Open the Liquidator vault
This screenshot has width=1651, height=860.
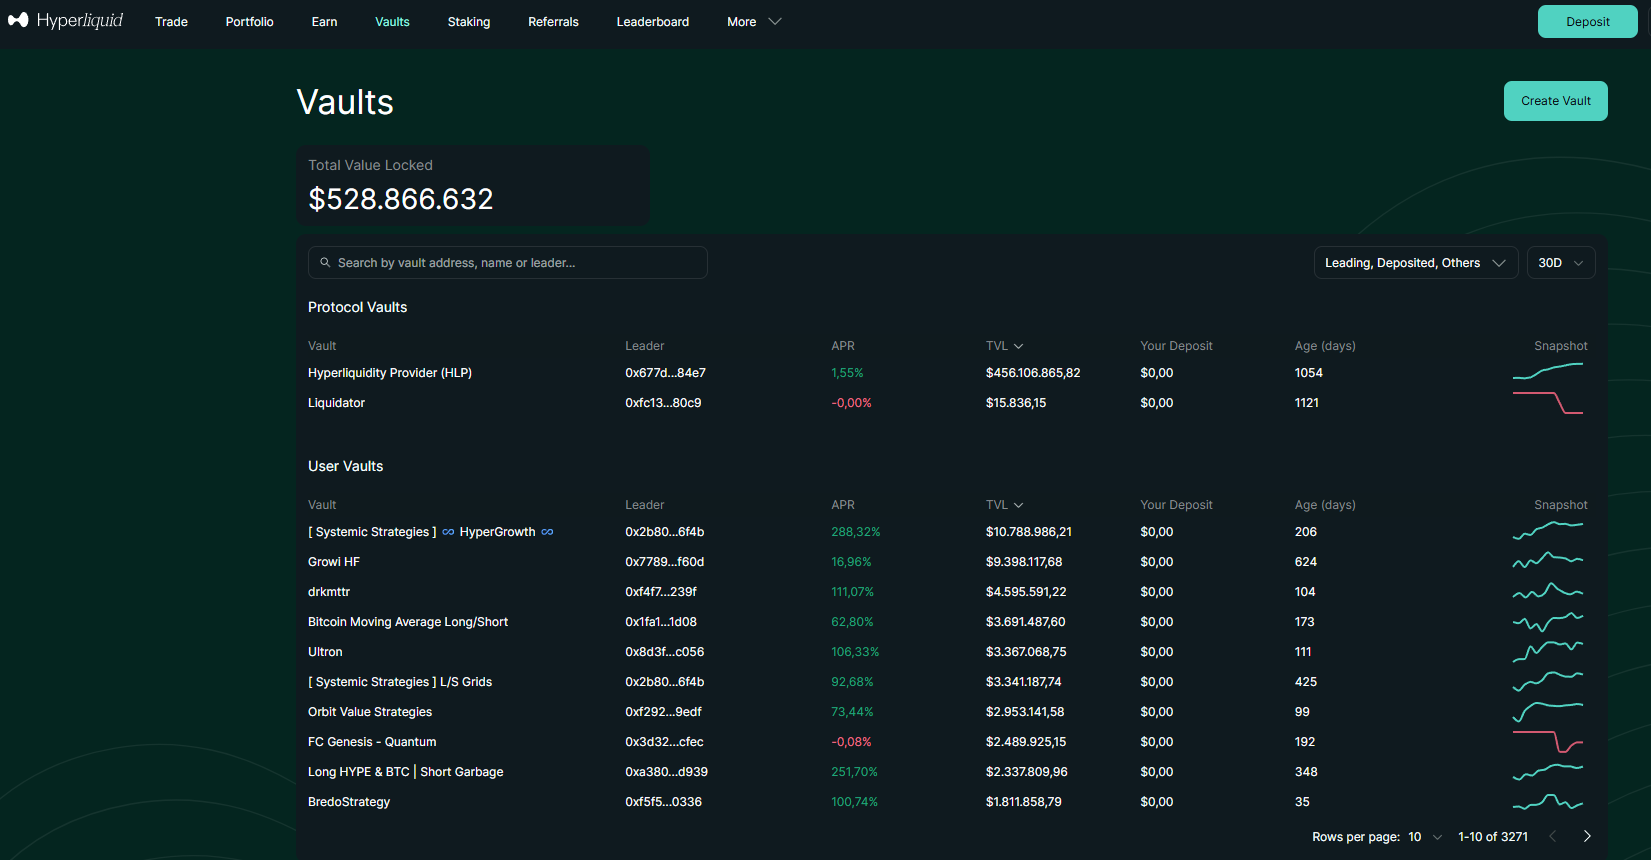coord(336,403)
